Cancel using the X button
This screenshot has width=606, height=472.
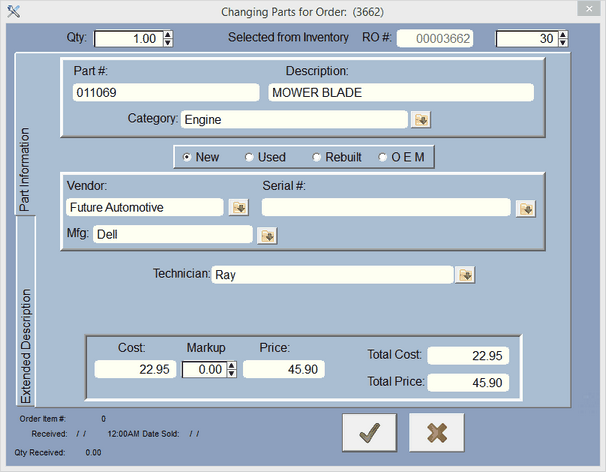[436, 432]
